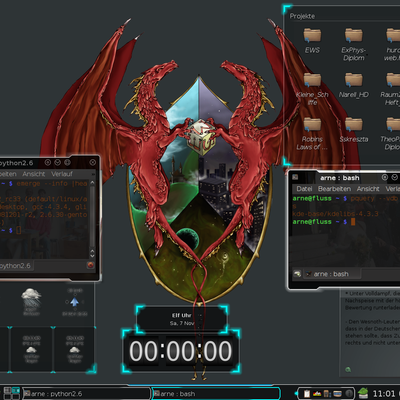Viewport: 400px width, 400px height.
Task: Click the Projekte folder view title
Action: click(x=302, y=16)
